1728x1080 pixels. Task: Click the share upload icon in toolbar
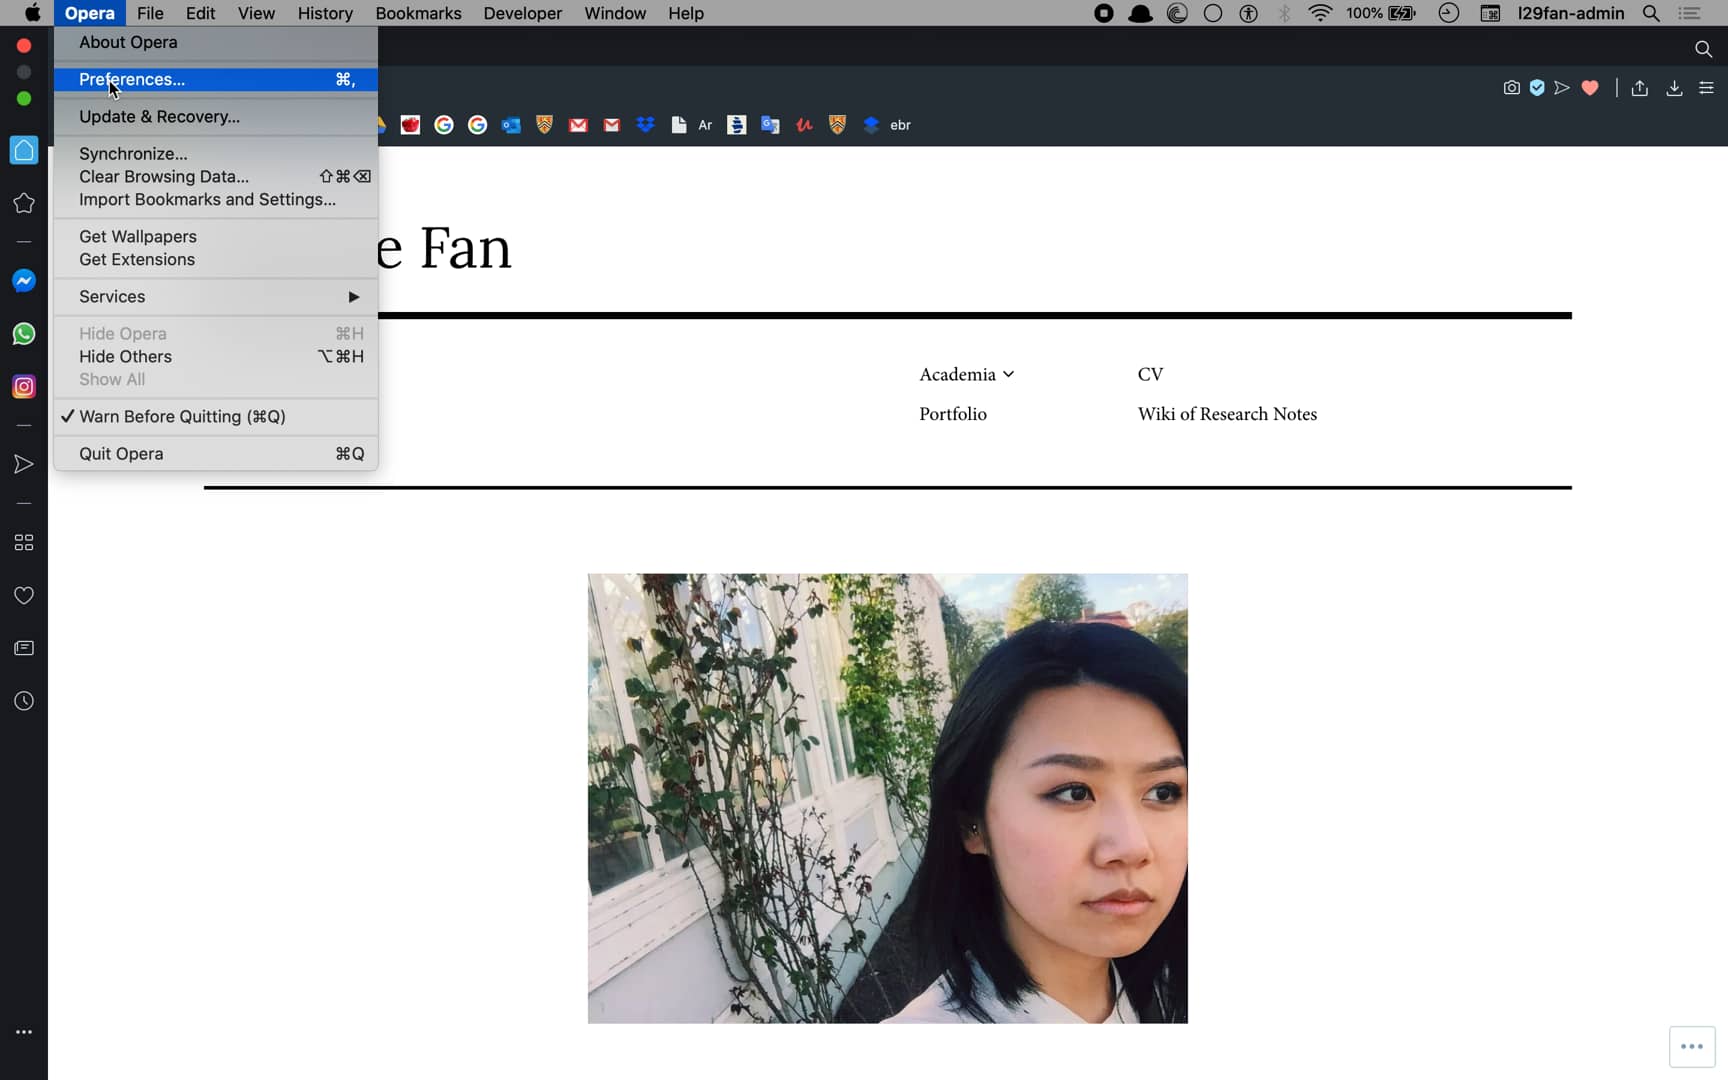1640,88
